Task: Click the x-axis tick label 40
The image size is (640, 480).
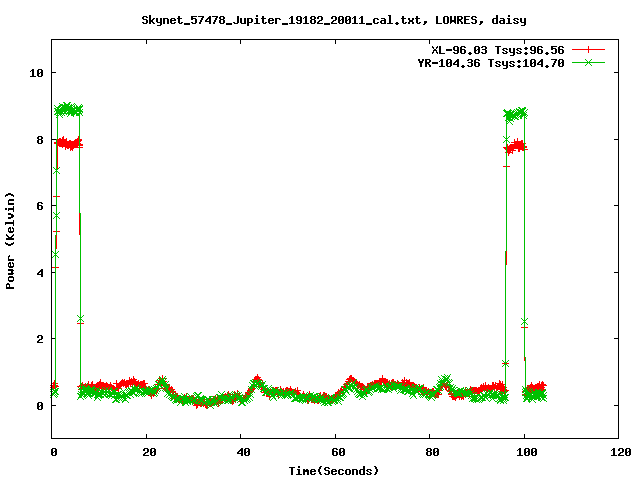Action: click(244, 452)
